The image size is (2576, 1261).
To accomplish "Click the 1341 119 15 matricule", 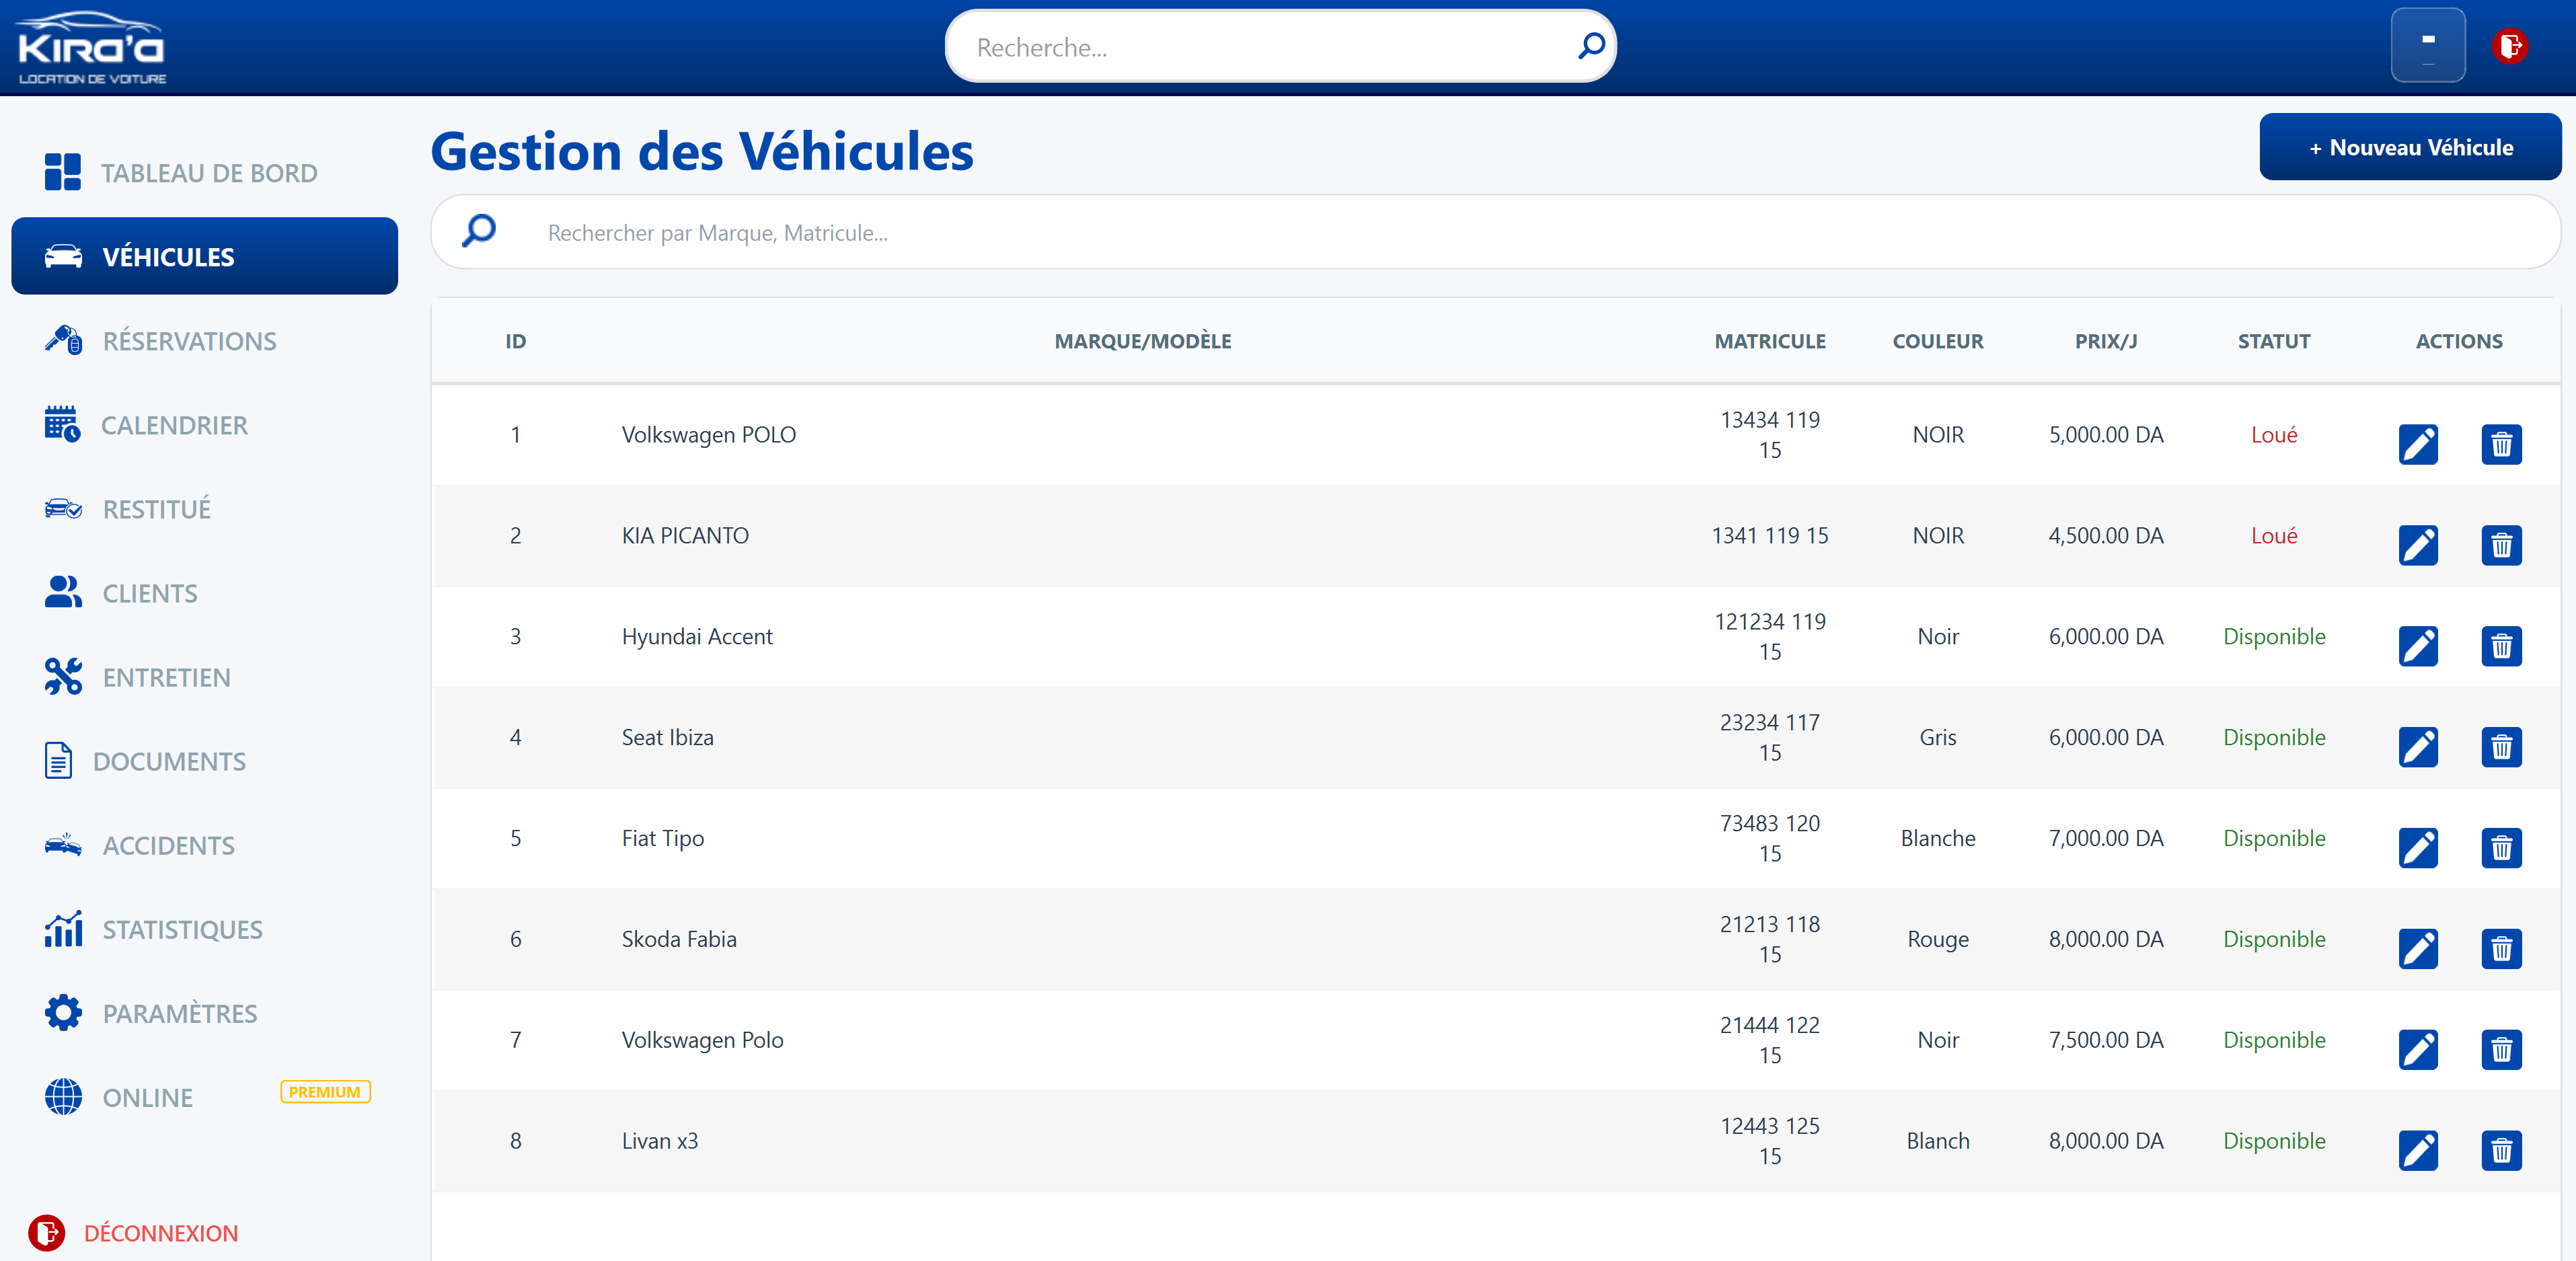I will 1770,535.
